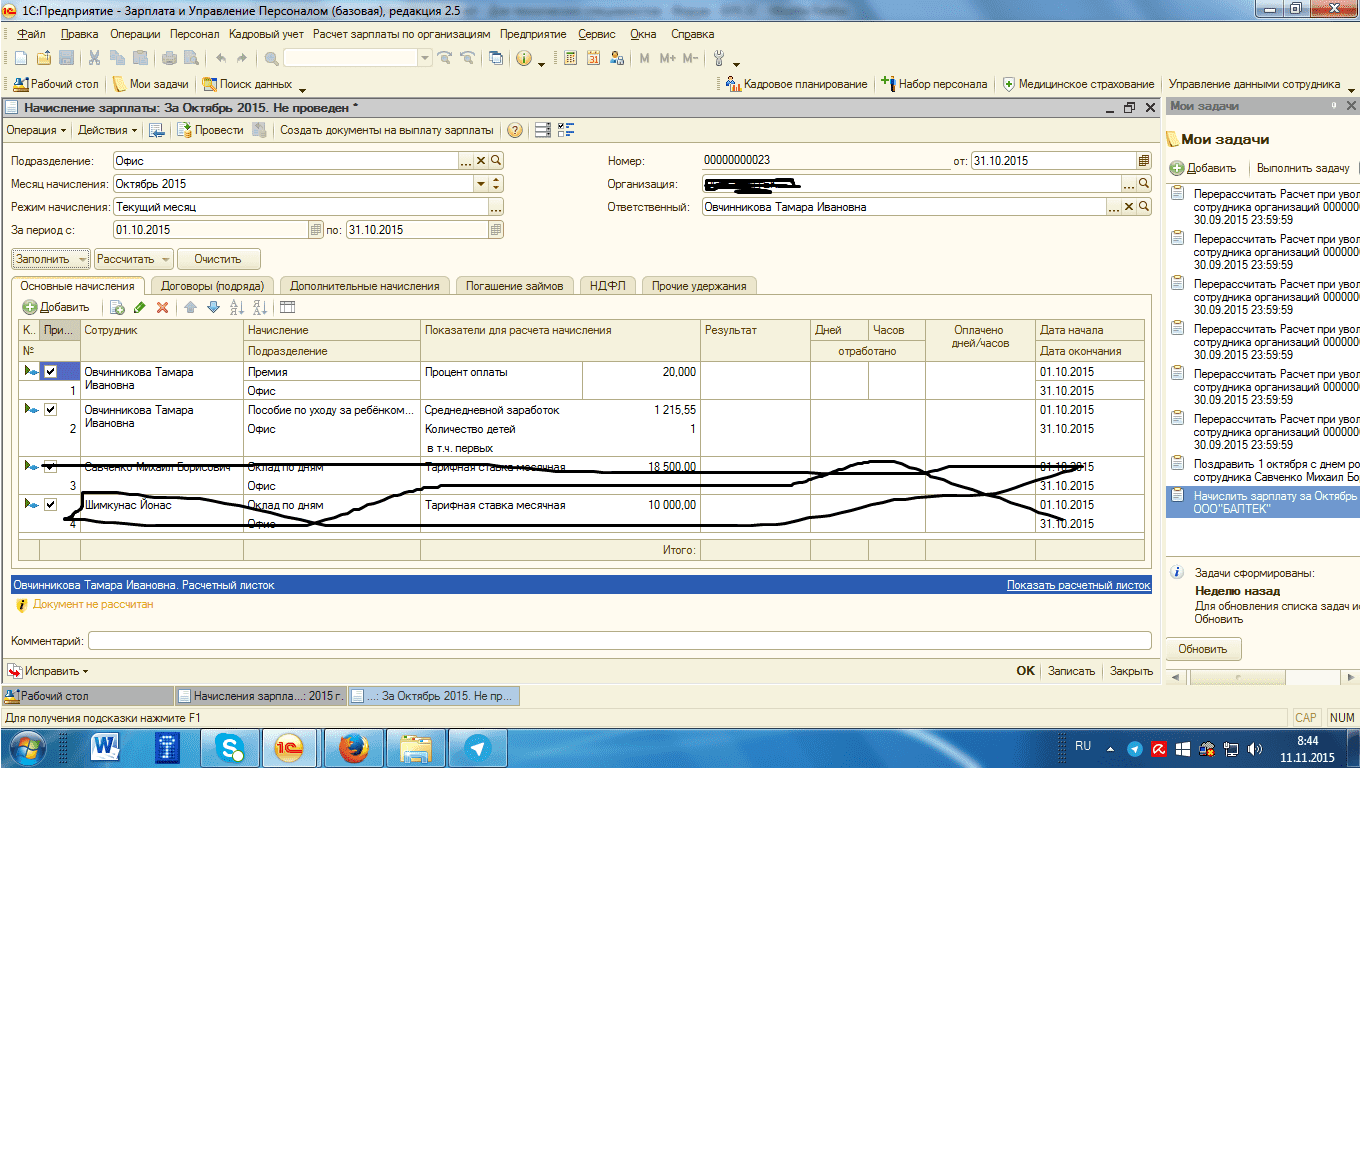Viewport: 1360px width, 1152px height.
Task: Toggle checkbox in Шимкунас Йонас row
Action: click(x=50, y=505)
